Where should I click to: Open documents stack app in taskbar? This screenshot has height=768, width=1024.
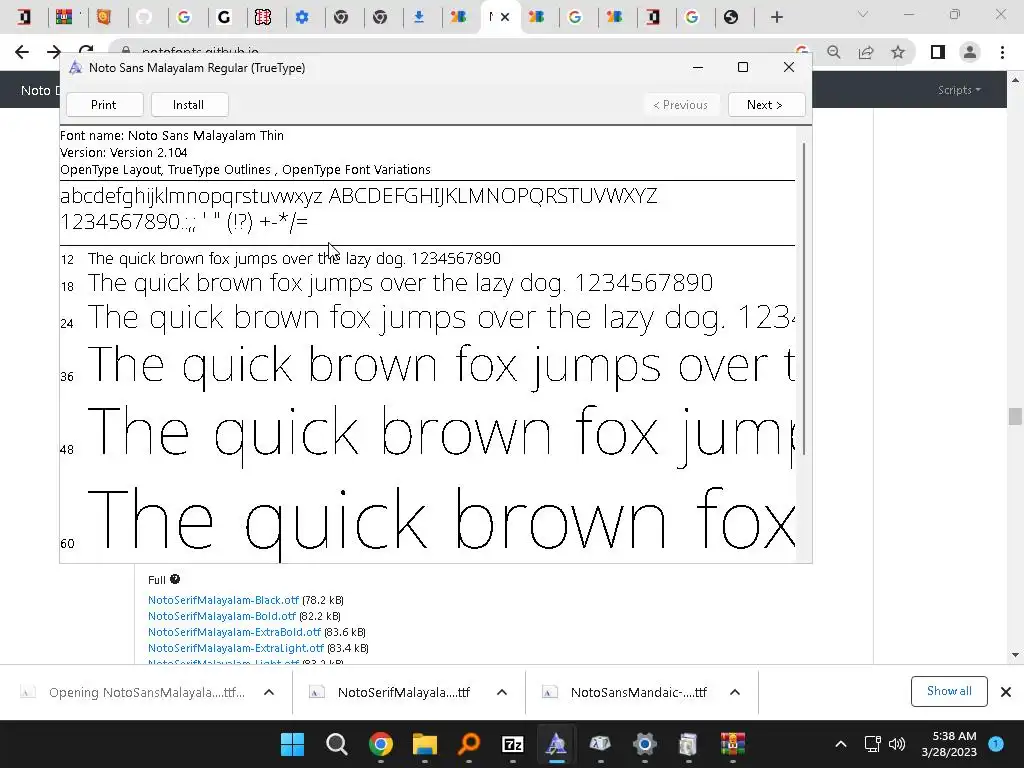[x=688, y=744]
